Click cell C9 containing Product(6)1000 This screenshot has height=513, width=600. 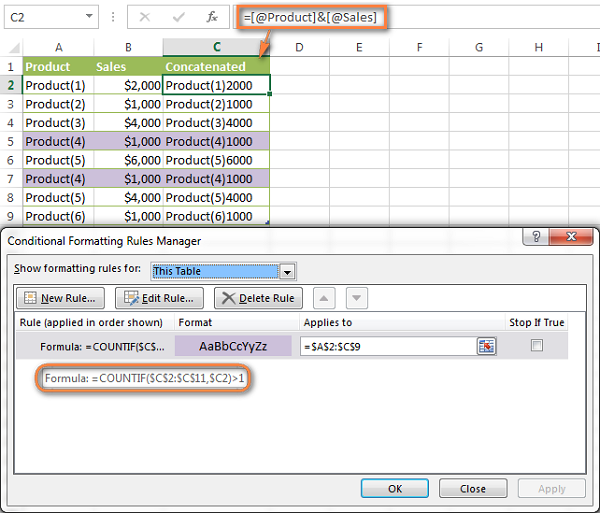pos(217,216)
